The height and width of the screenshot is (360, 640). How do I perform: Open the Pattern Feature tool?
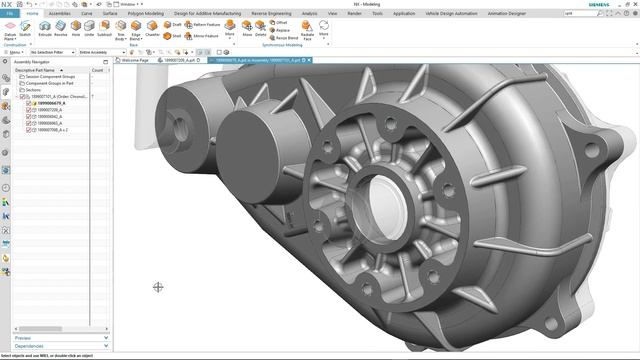point(202,25)
